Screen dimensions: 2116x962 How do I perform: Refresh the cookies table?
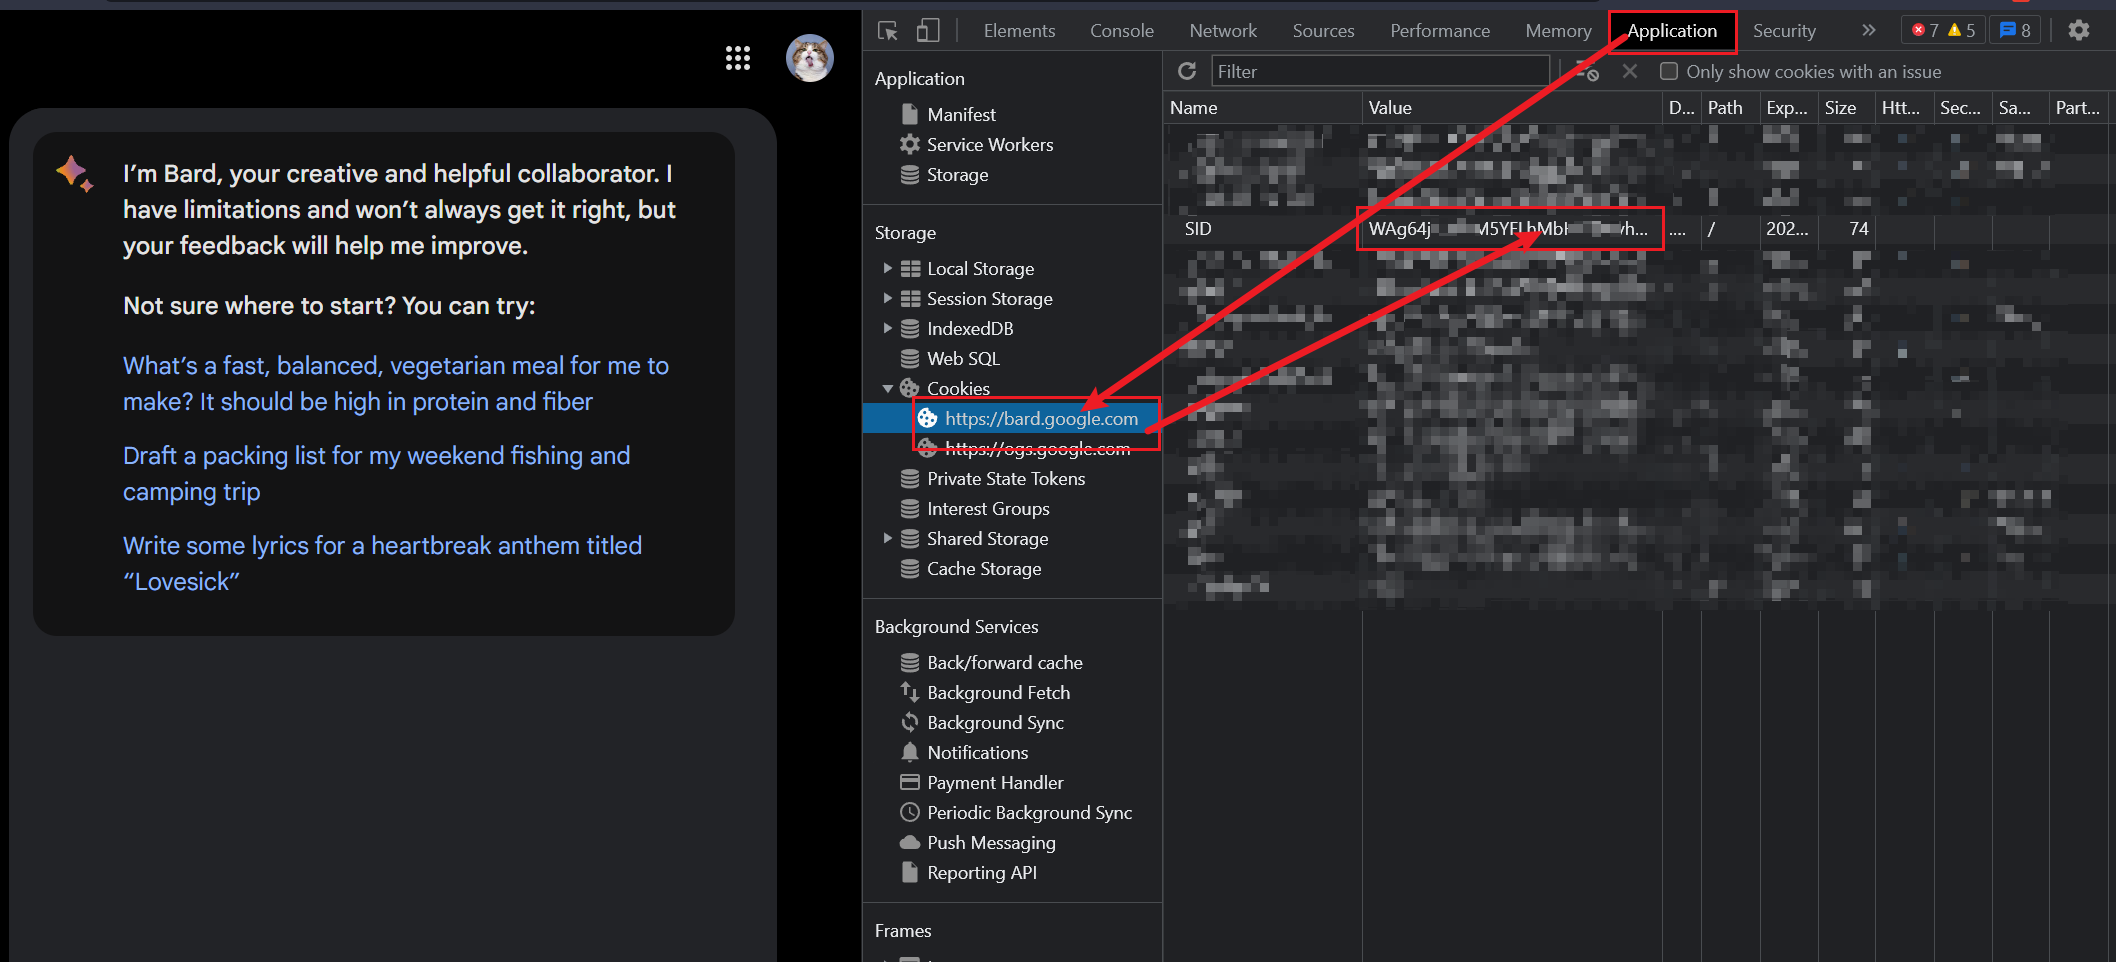(1187, 71)
